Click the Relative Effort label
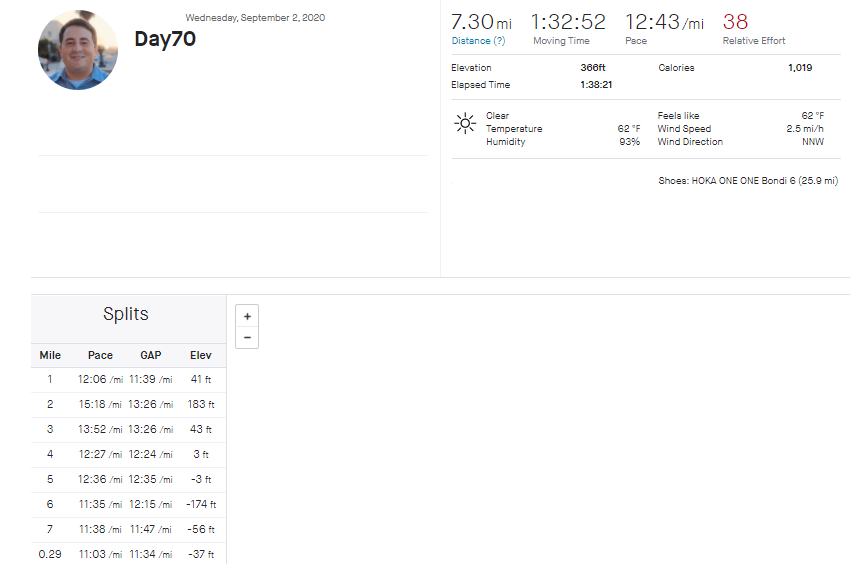This screenshot has width=865, height=574. tap(754, 41)
